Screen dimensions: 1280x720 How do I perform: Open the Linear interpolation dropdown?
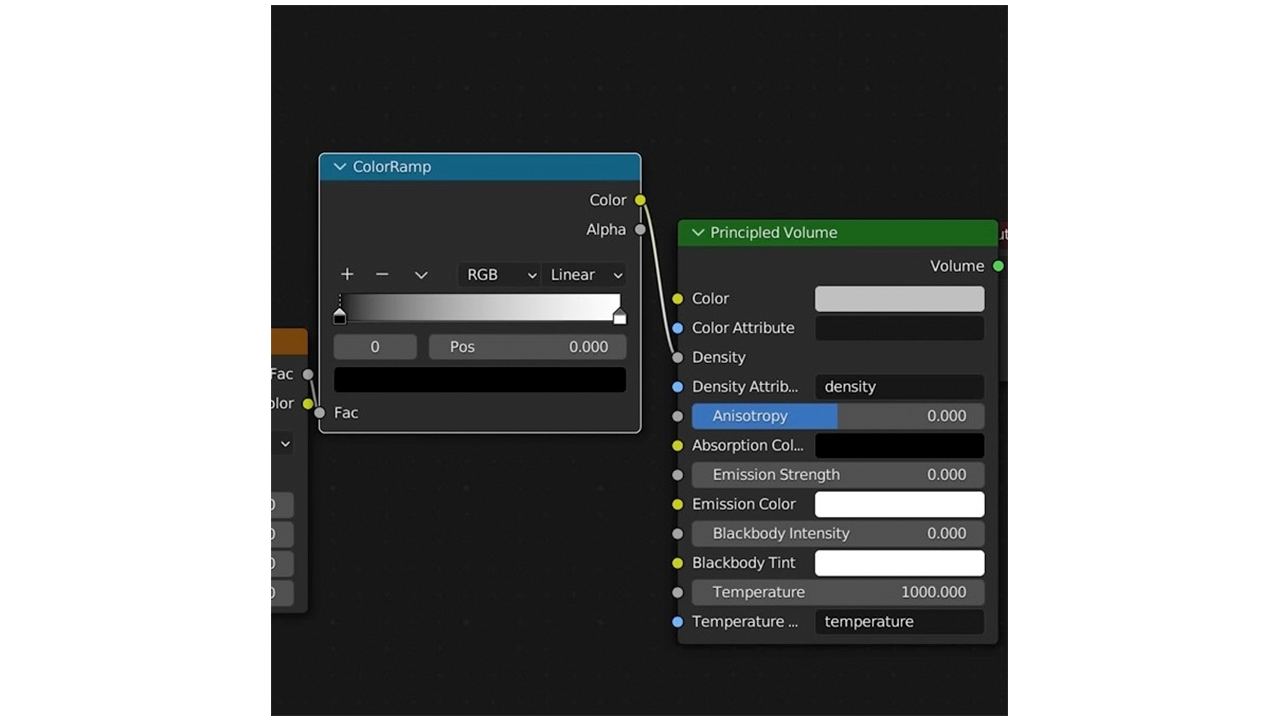(584, 275)
